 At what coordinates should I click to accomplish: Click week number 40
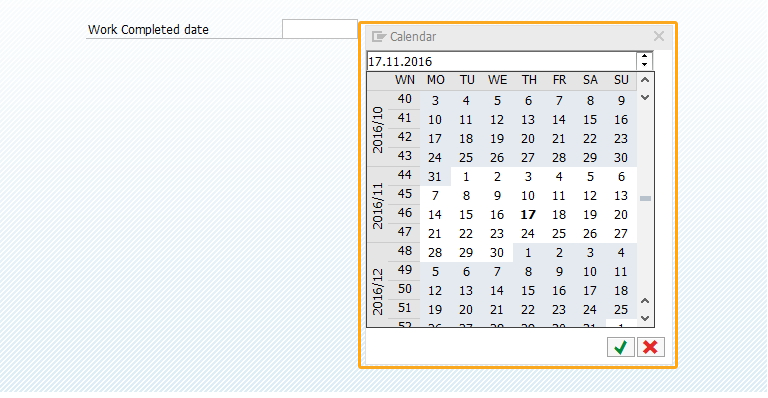[405, 99]
